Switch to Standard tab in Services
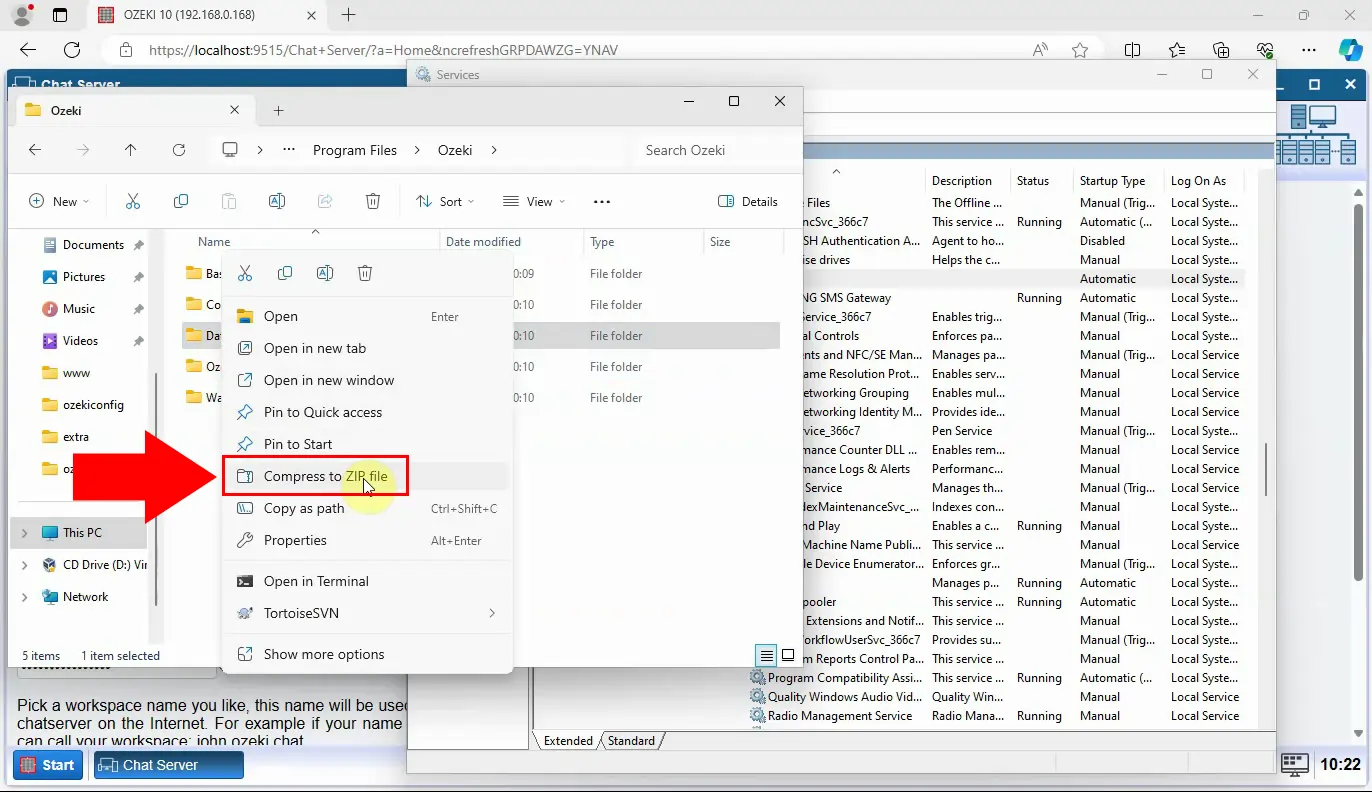The image size is (1372, 792). [x=631, y=741]
